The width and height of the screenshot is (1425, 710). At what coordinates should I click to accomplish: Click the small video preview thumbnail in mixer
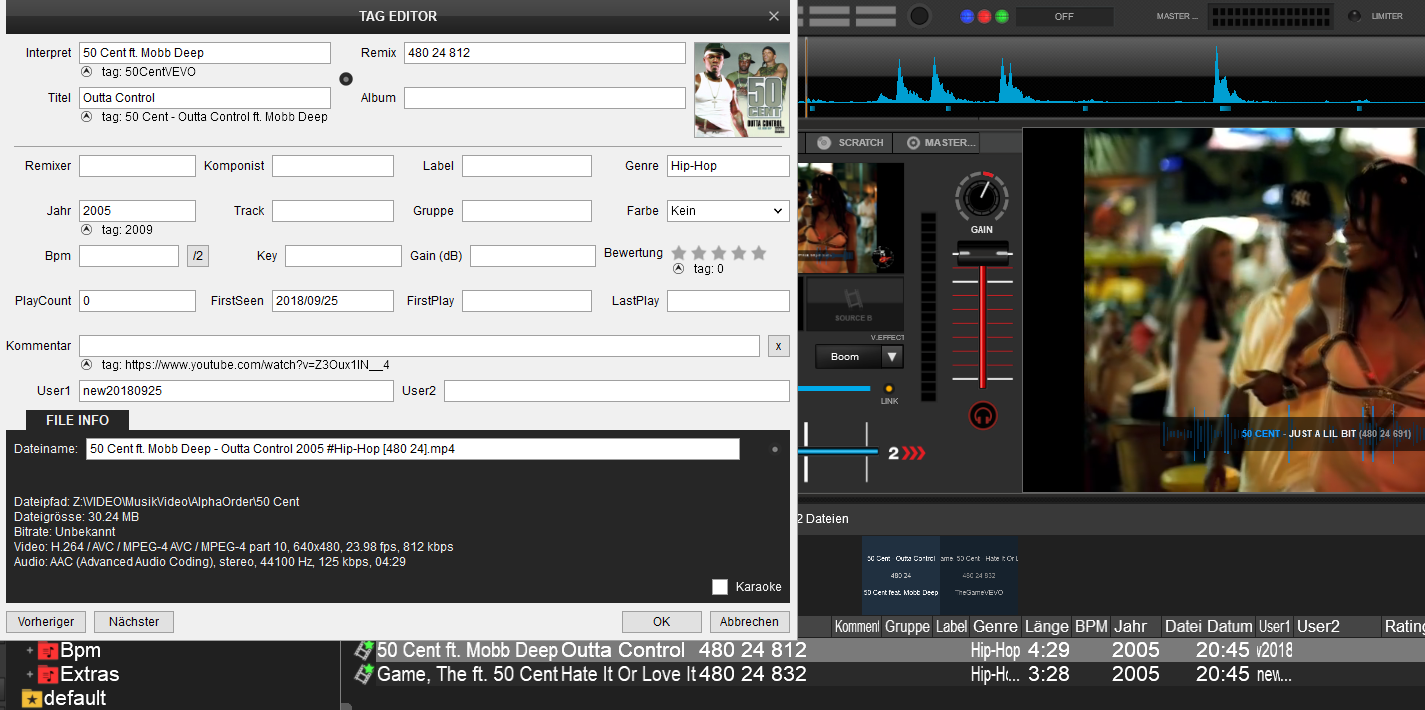(849, 218)
